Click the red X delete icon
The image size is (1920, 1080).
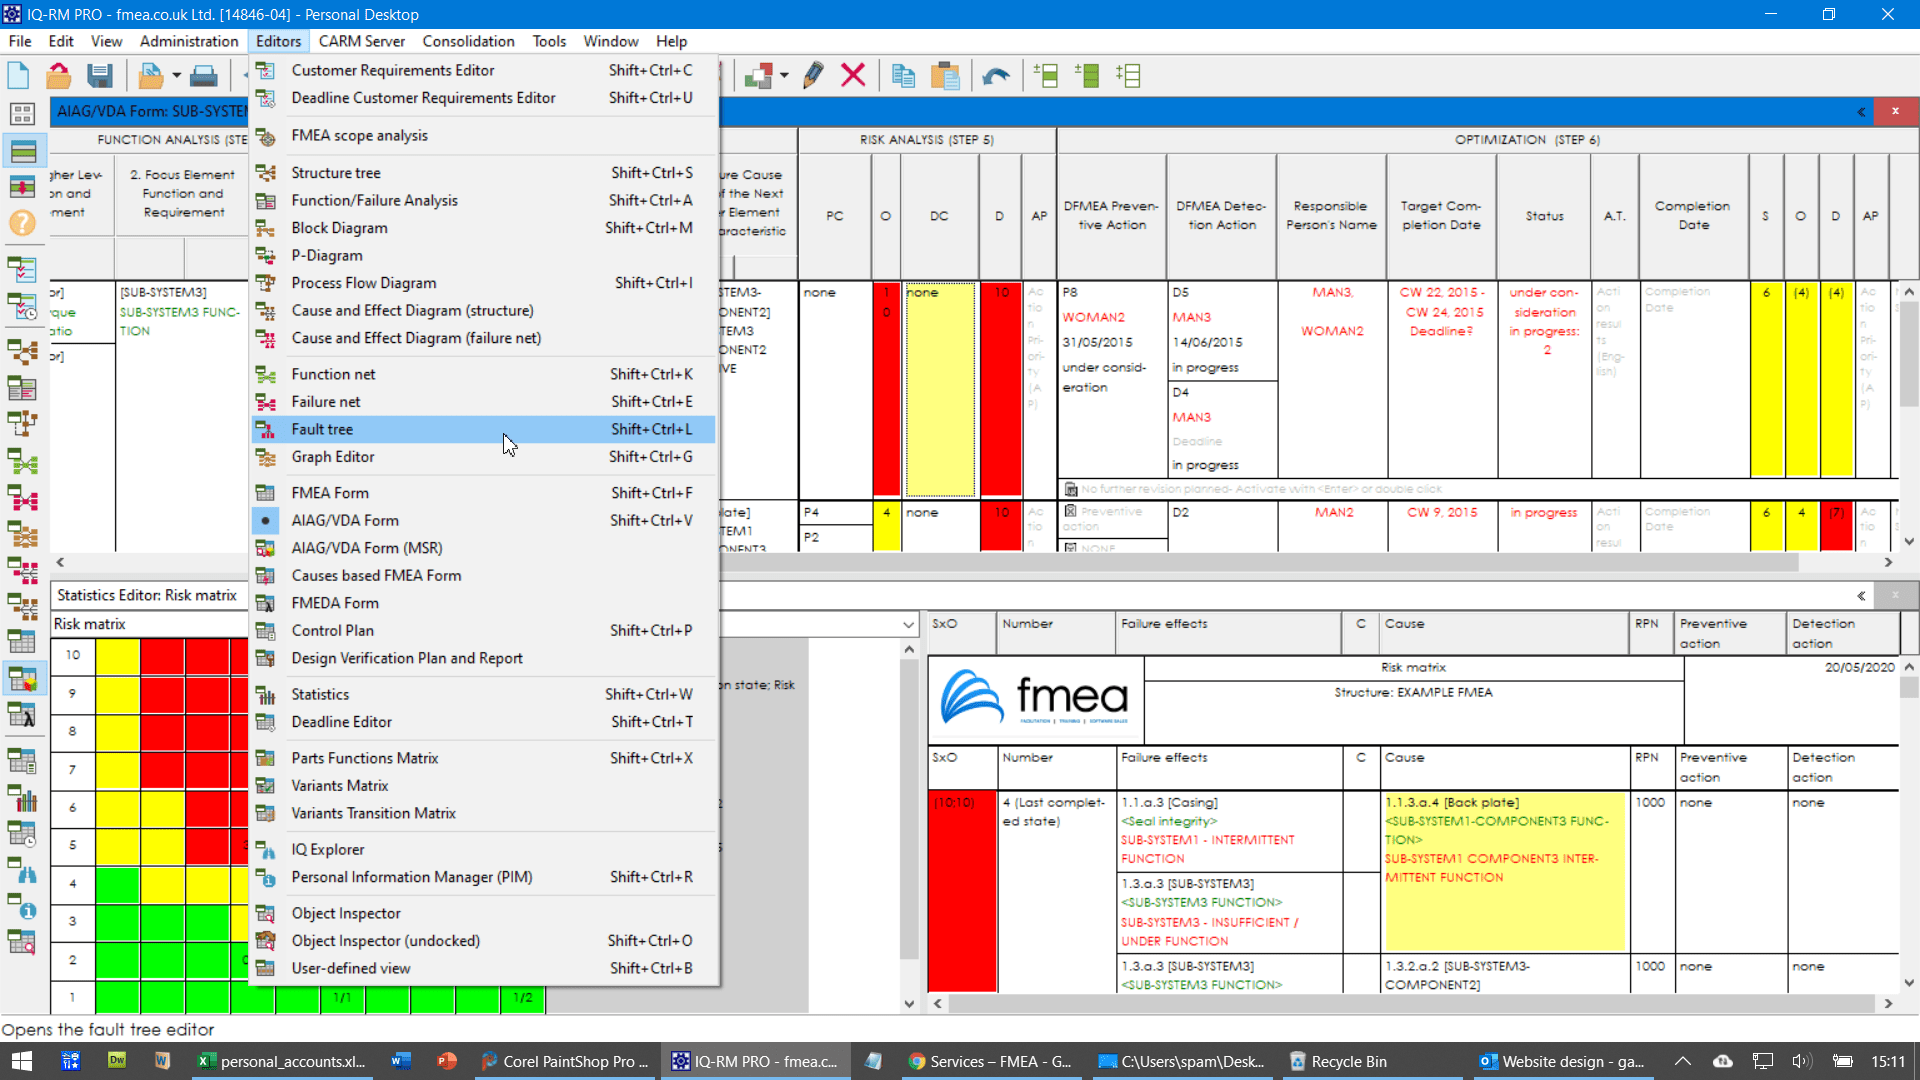point(853,76)
